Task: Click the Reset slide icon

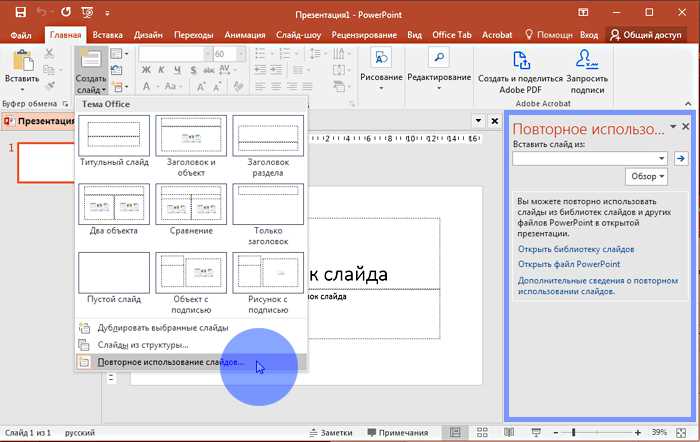Action: 117,70
